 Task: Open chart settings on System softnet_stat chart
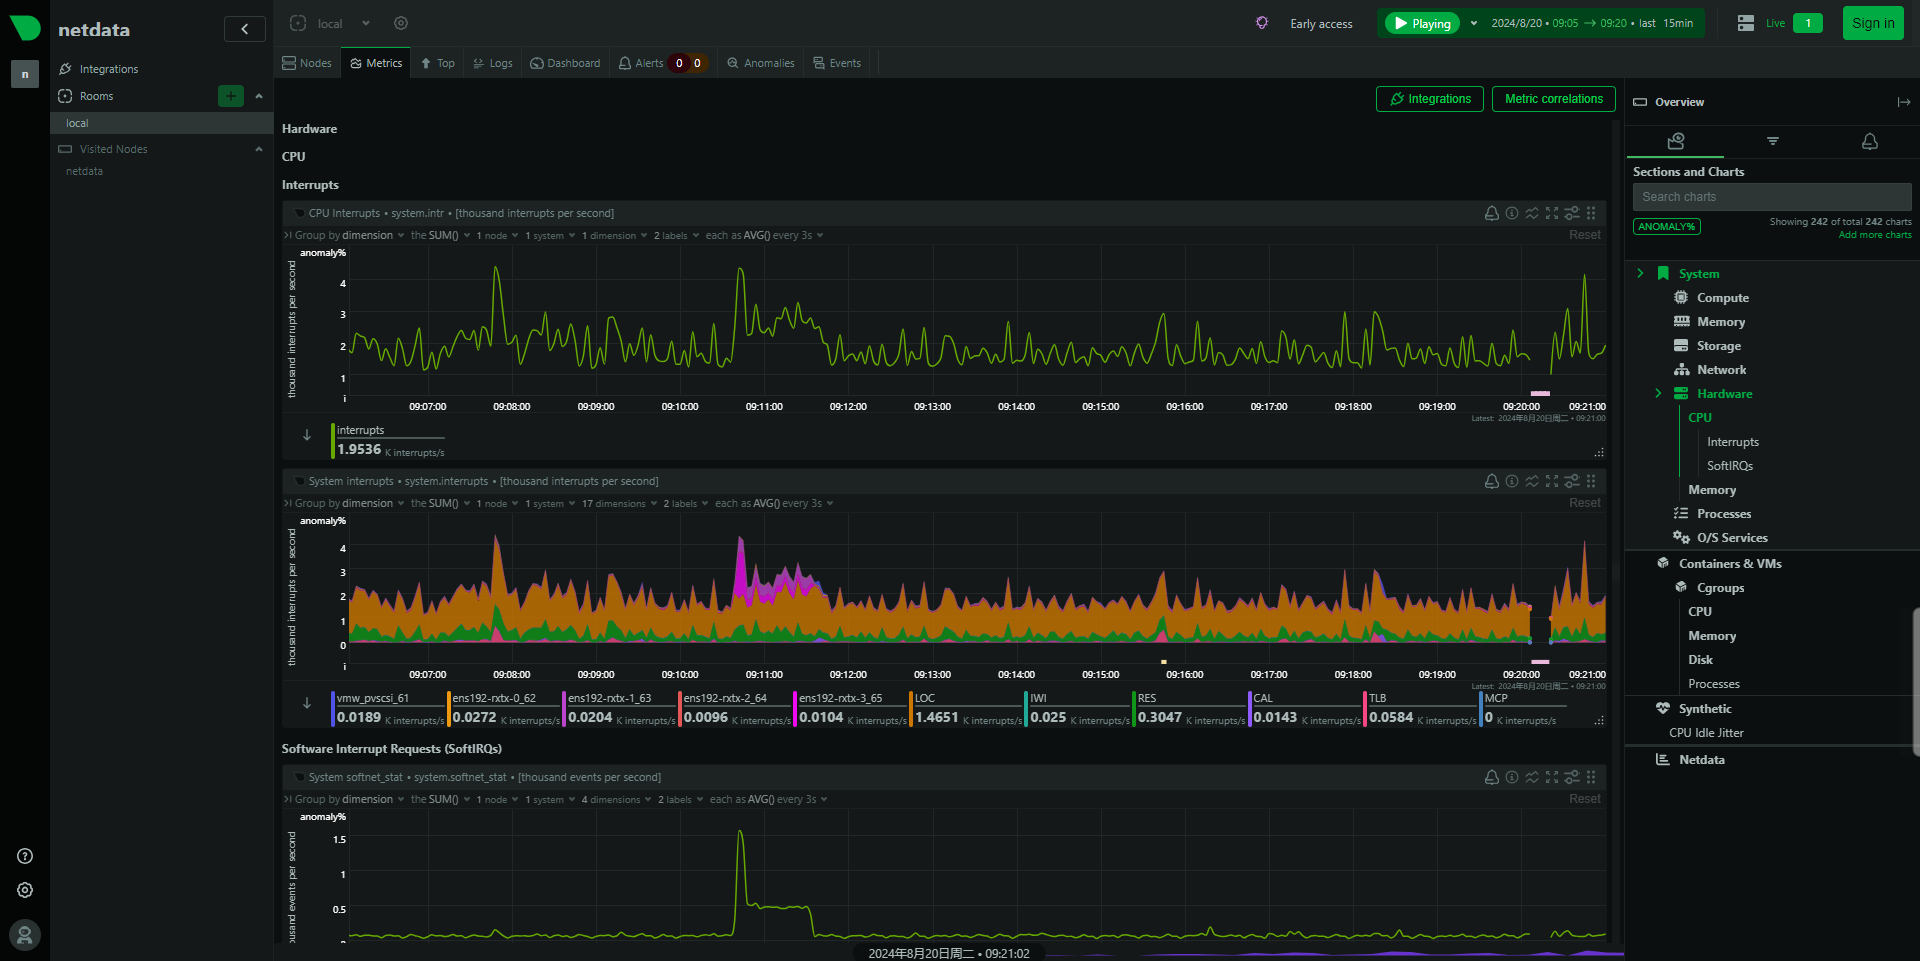tap(1571, 777)
